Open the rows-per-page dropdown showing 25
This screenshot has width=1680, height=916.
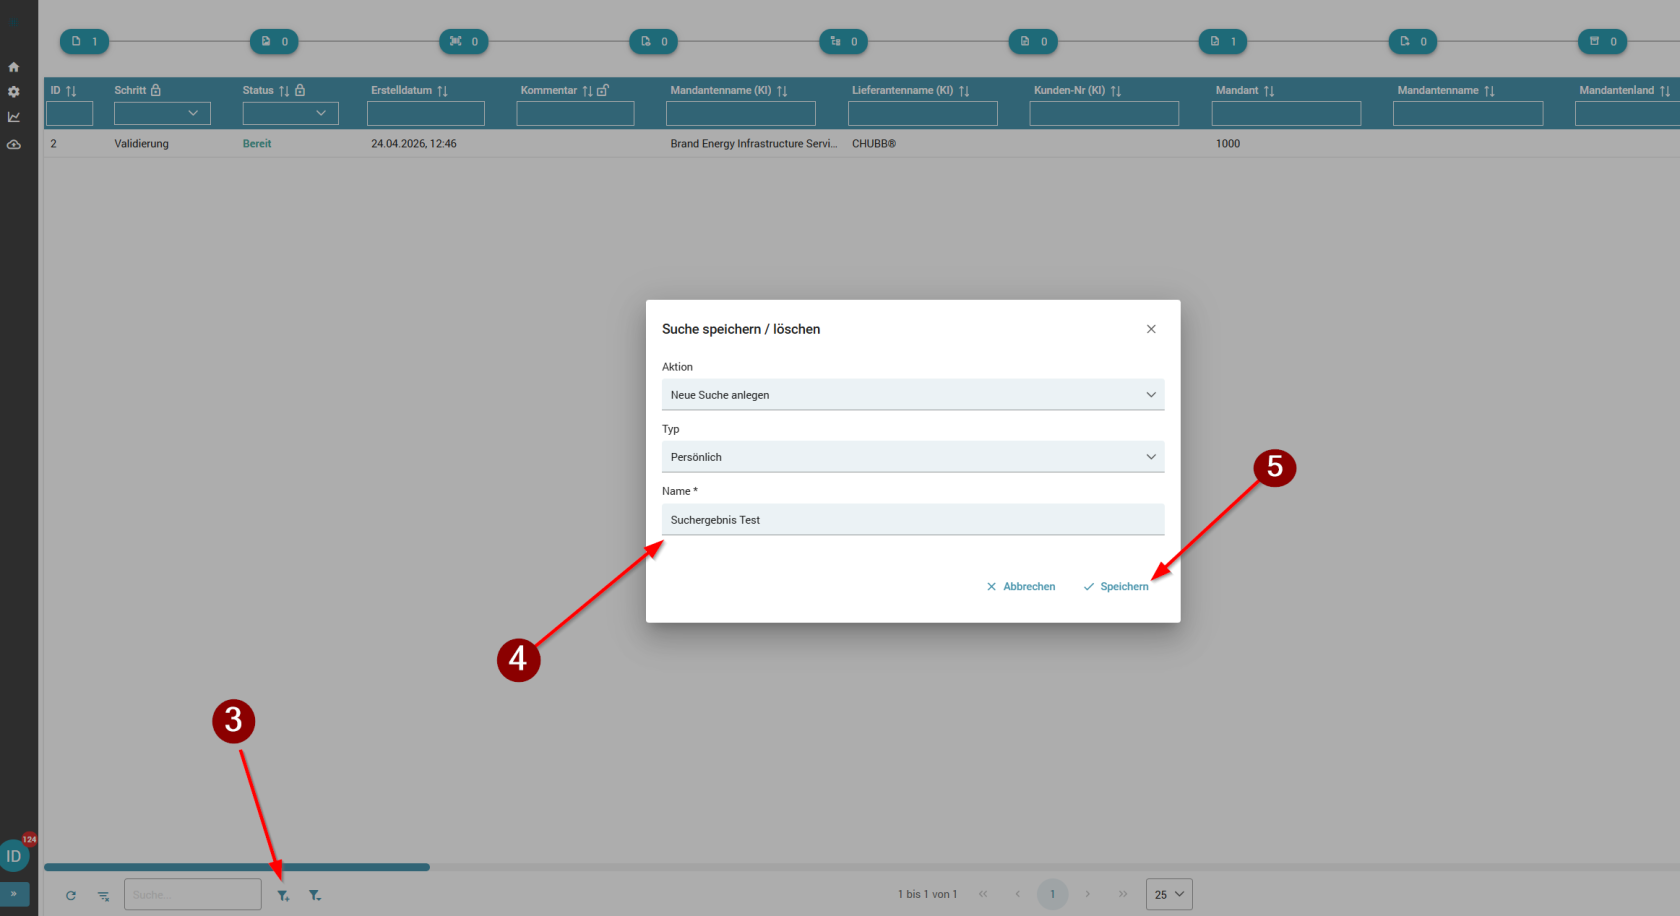pos(1169,894)
